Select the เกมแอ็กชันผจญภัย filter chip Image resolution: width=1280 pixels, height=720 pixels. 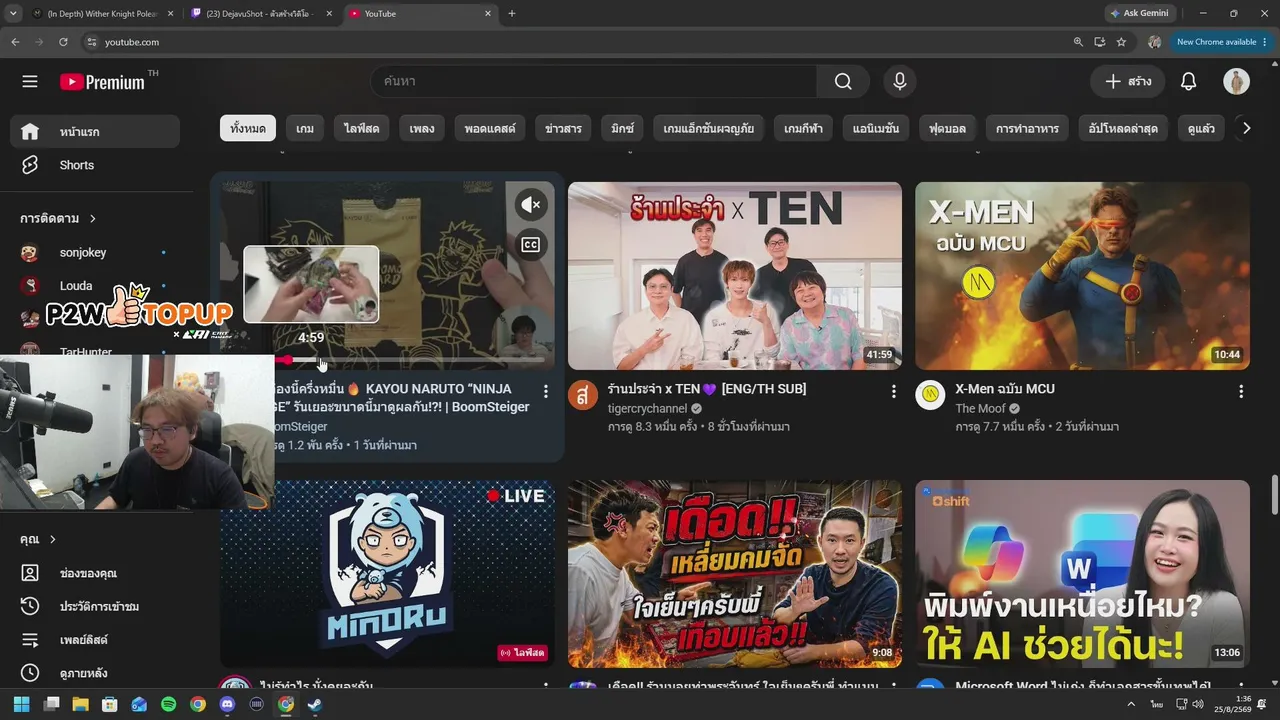click(x=709, y=128)
